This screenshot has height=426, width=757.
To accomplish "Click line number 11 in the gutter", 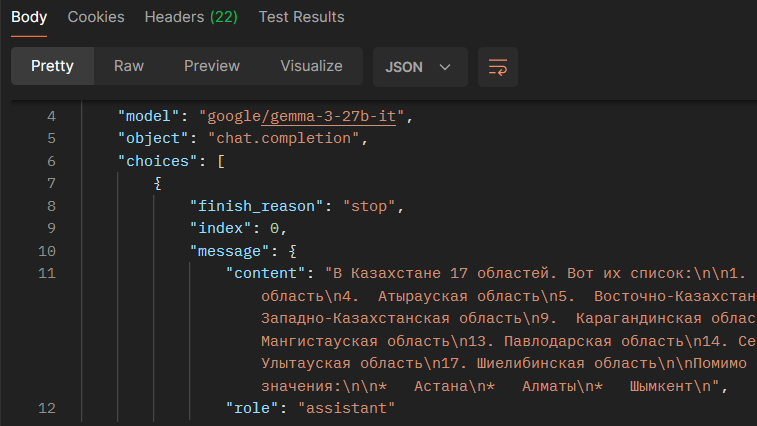I will pos(47,272).
